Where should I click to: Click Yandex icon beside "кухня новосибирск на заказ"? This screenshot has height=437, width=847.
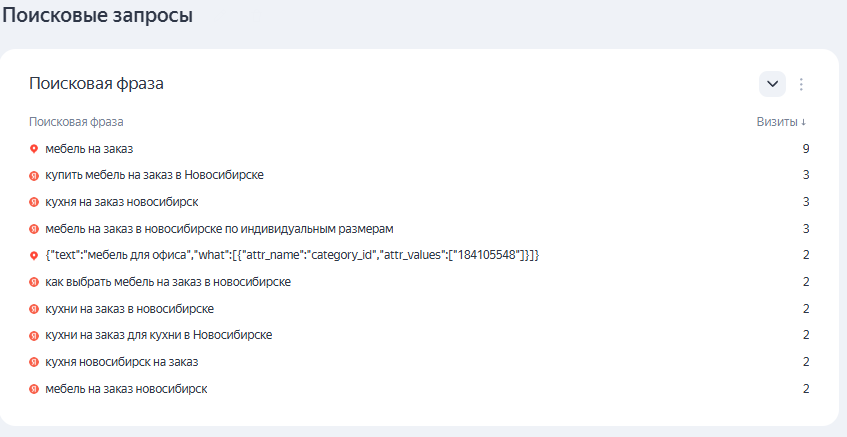tap(34, 362)
